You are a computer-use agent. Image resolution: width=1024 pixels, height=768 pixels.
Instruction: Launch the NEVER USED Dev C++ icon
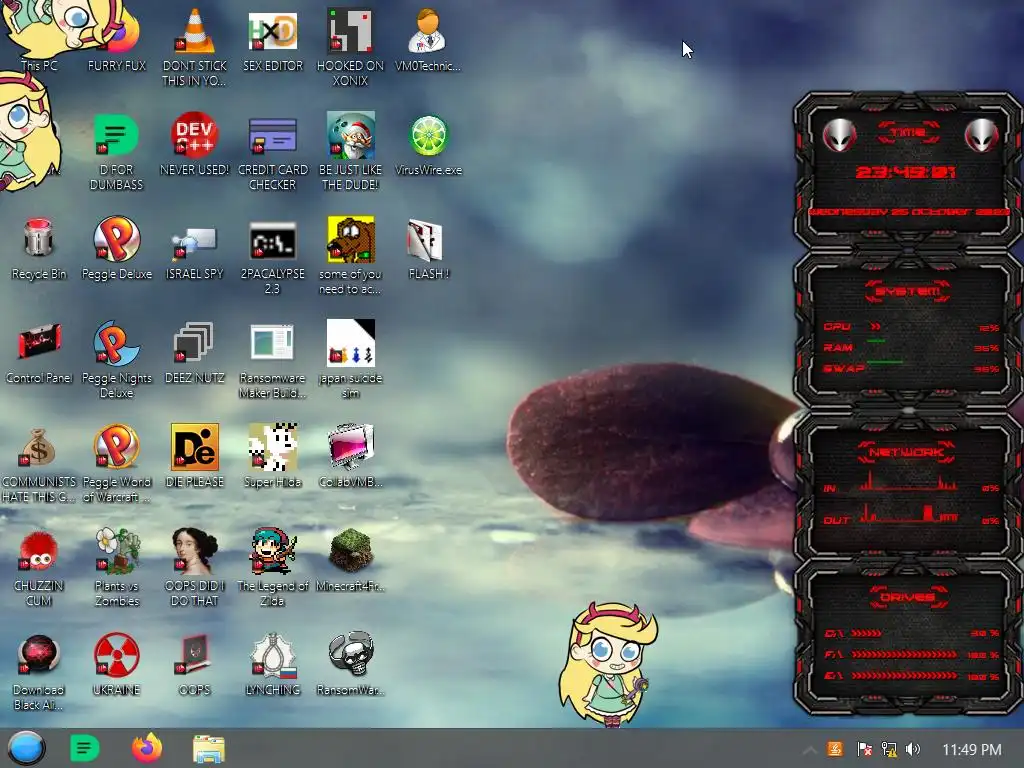[195, 135]
